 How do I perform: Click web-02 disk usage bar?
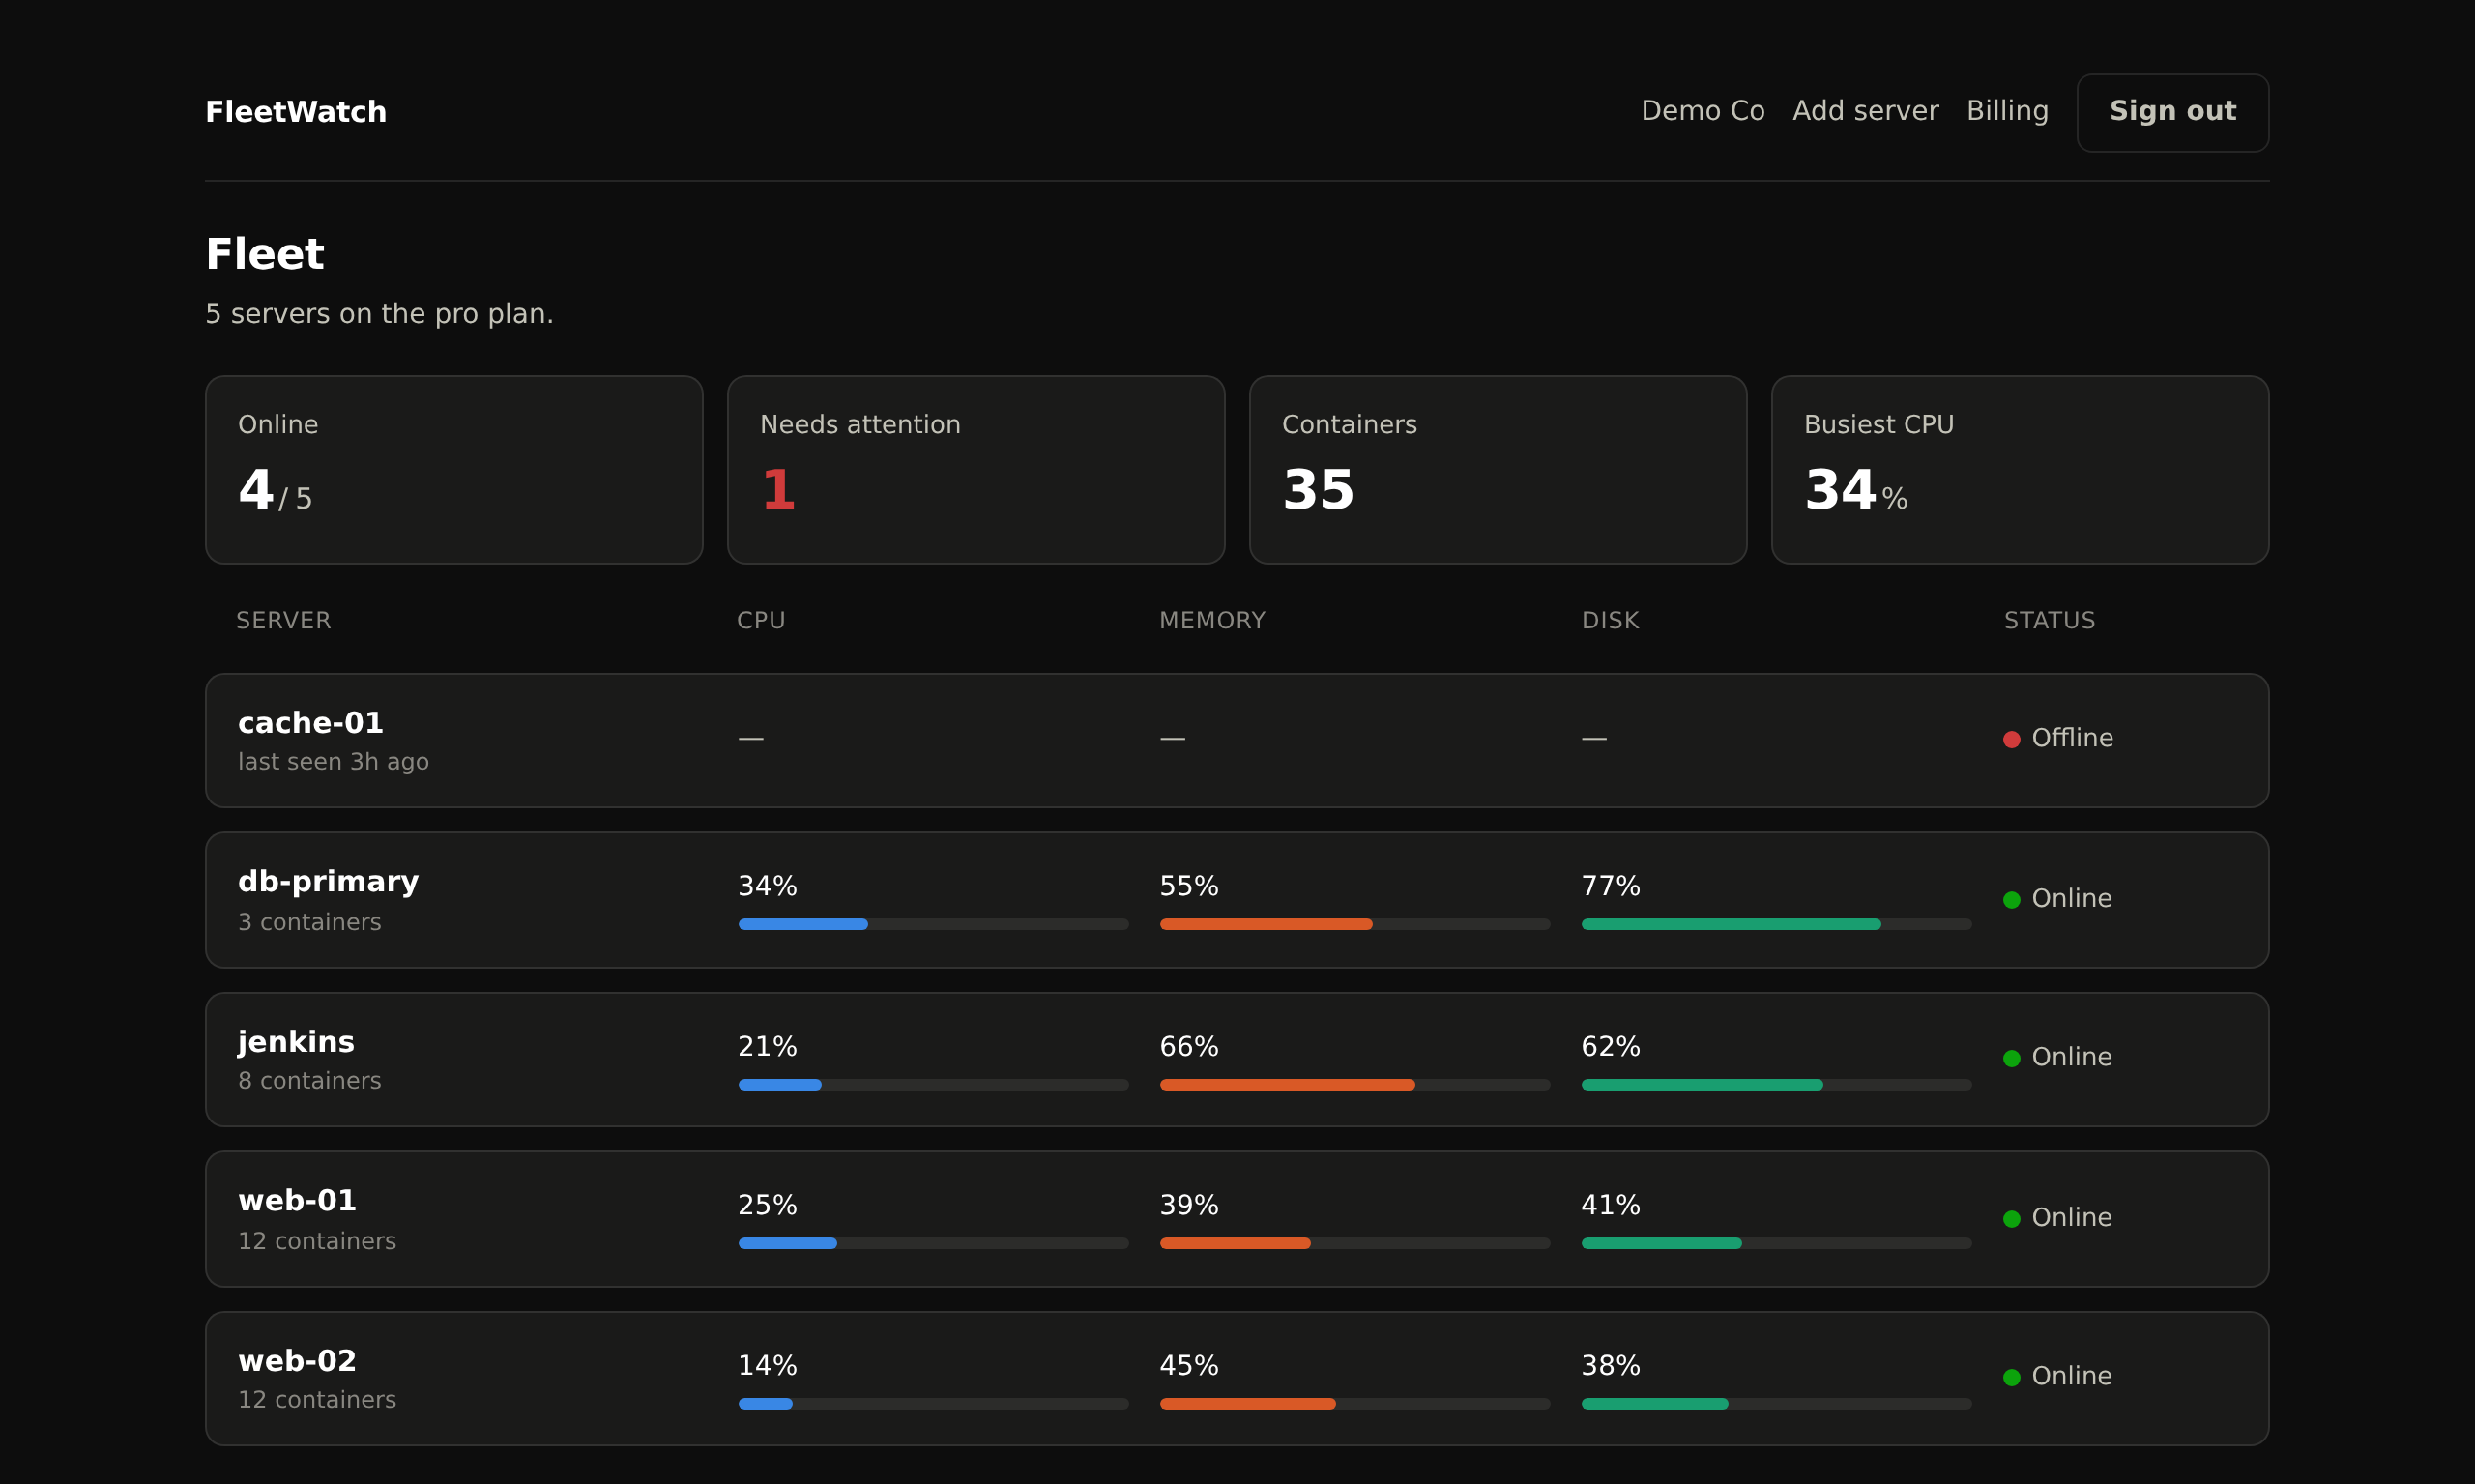(1777, 1403)
